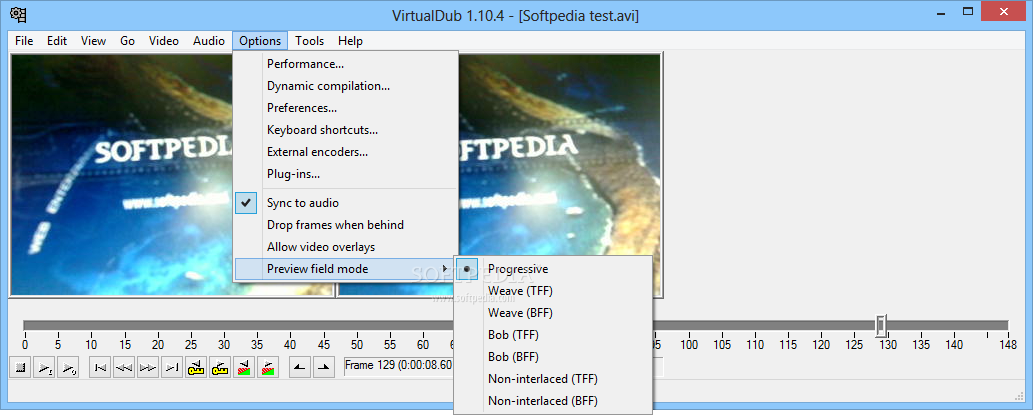This screenshot has height=415, width=1033.
Task: Open Preferences... dialog
Action: 346,107
